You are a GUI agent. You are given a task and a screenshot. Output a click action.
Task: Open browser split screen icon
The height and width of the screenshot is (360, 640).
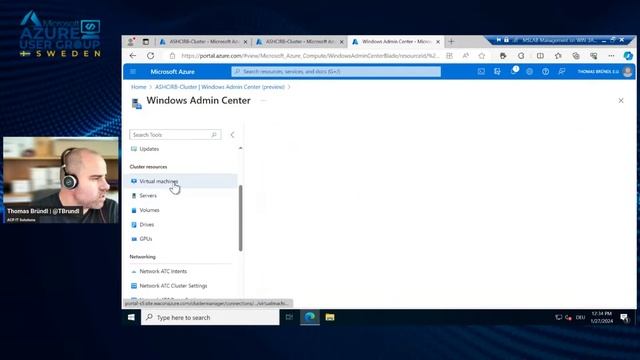[540, 56]
